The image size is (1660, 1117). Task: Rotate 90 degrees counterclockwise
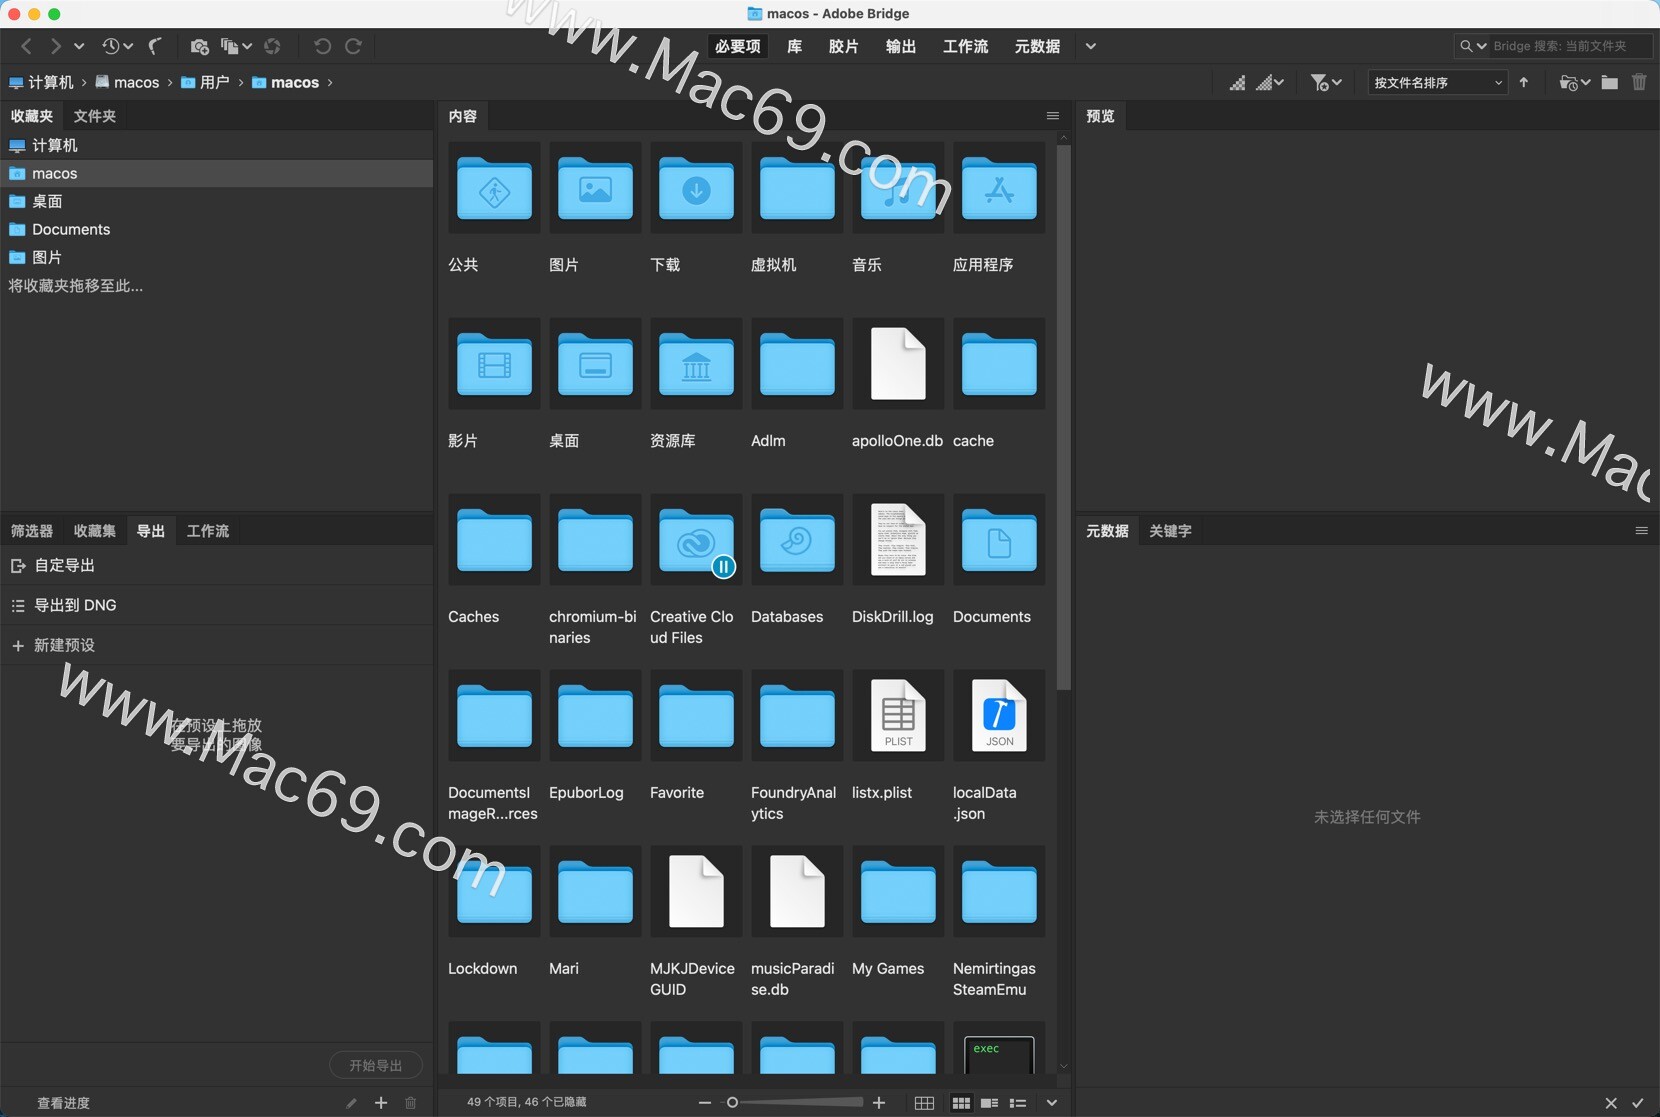322,46
